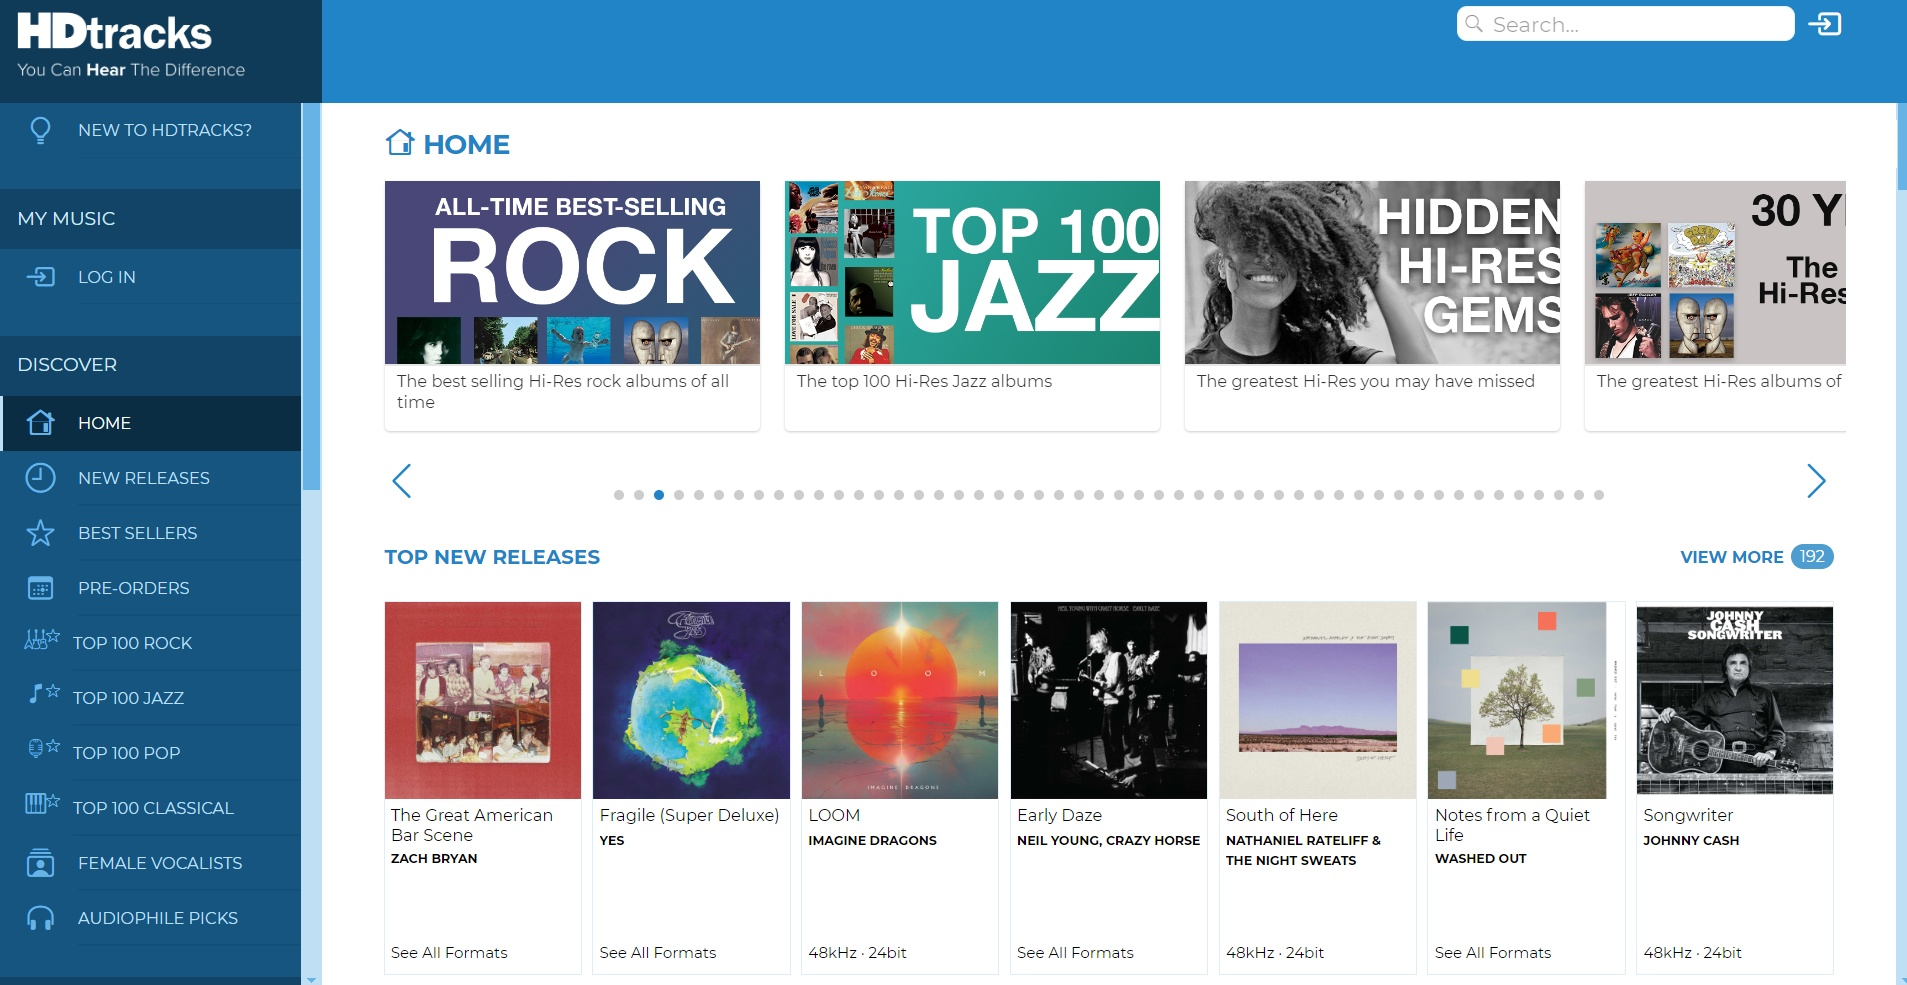
Task: Click JOHNNY CASH artist link
Action: (1691, 841)
